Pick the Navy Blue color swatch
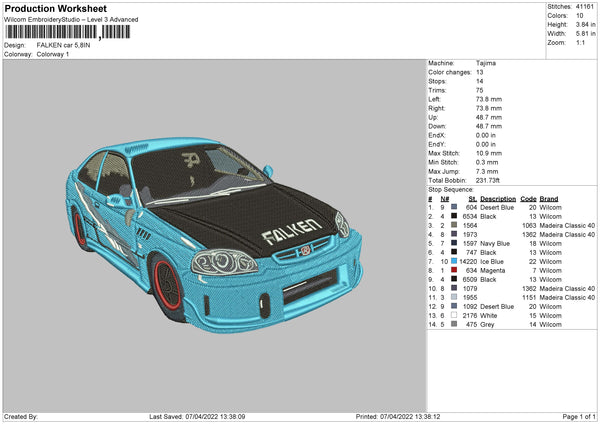 coord(454,243)
